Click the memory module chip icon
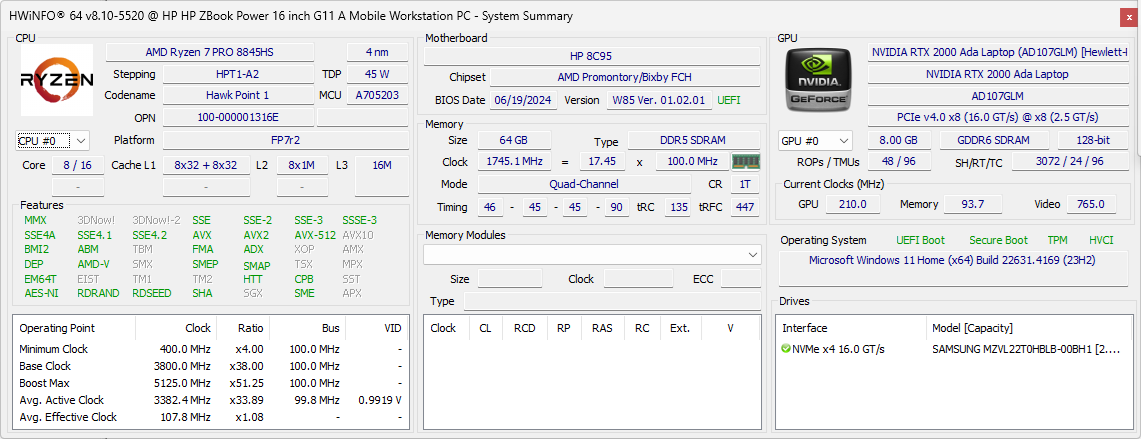This screenshot has width=1141, height=439. click(x=745, y=162)
